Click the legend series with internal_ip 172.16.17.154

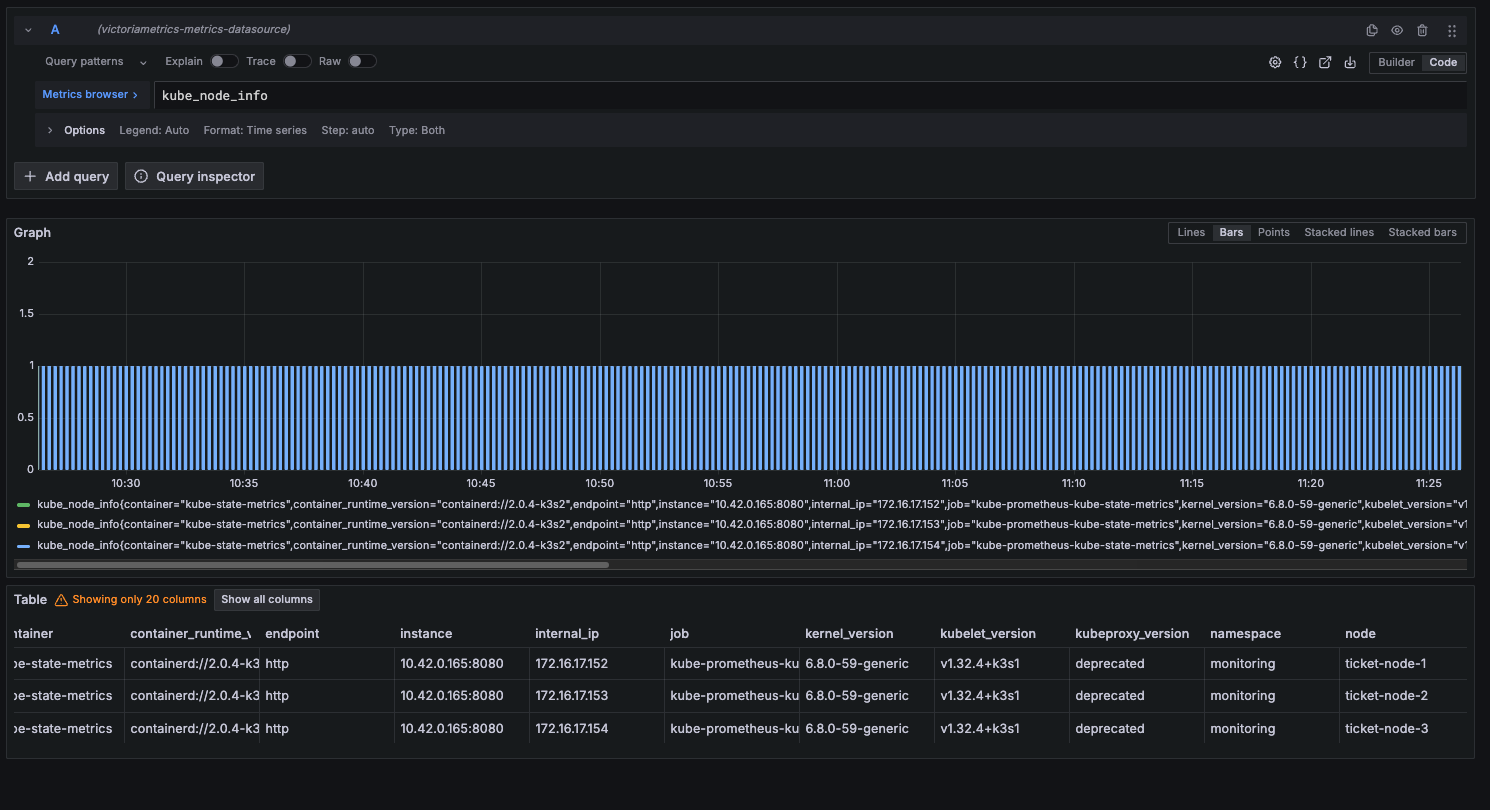[751, 545]
